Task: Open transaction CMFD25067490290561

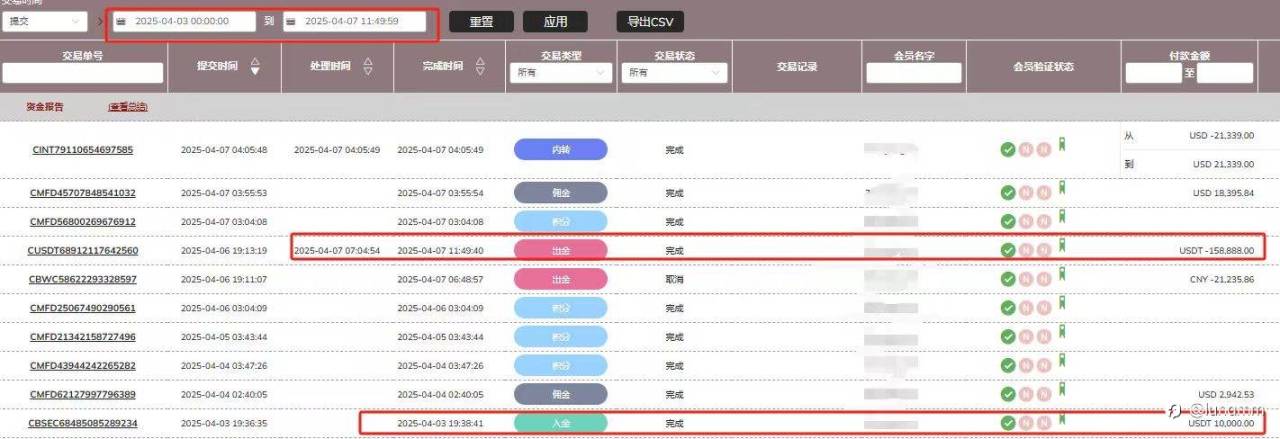Action: [x=83, y=308]
